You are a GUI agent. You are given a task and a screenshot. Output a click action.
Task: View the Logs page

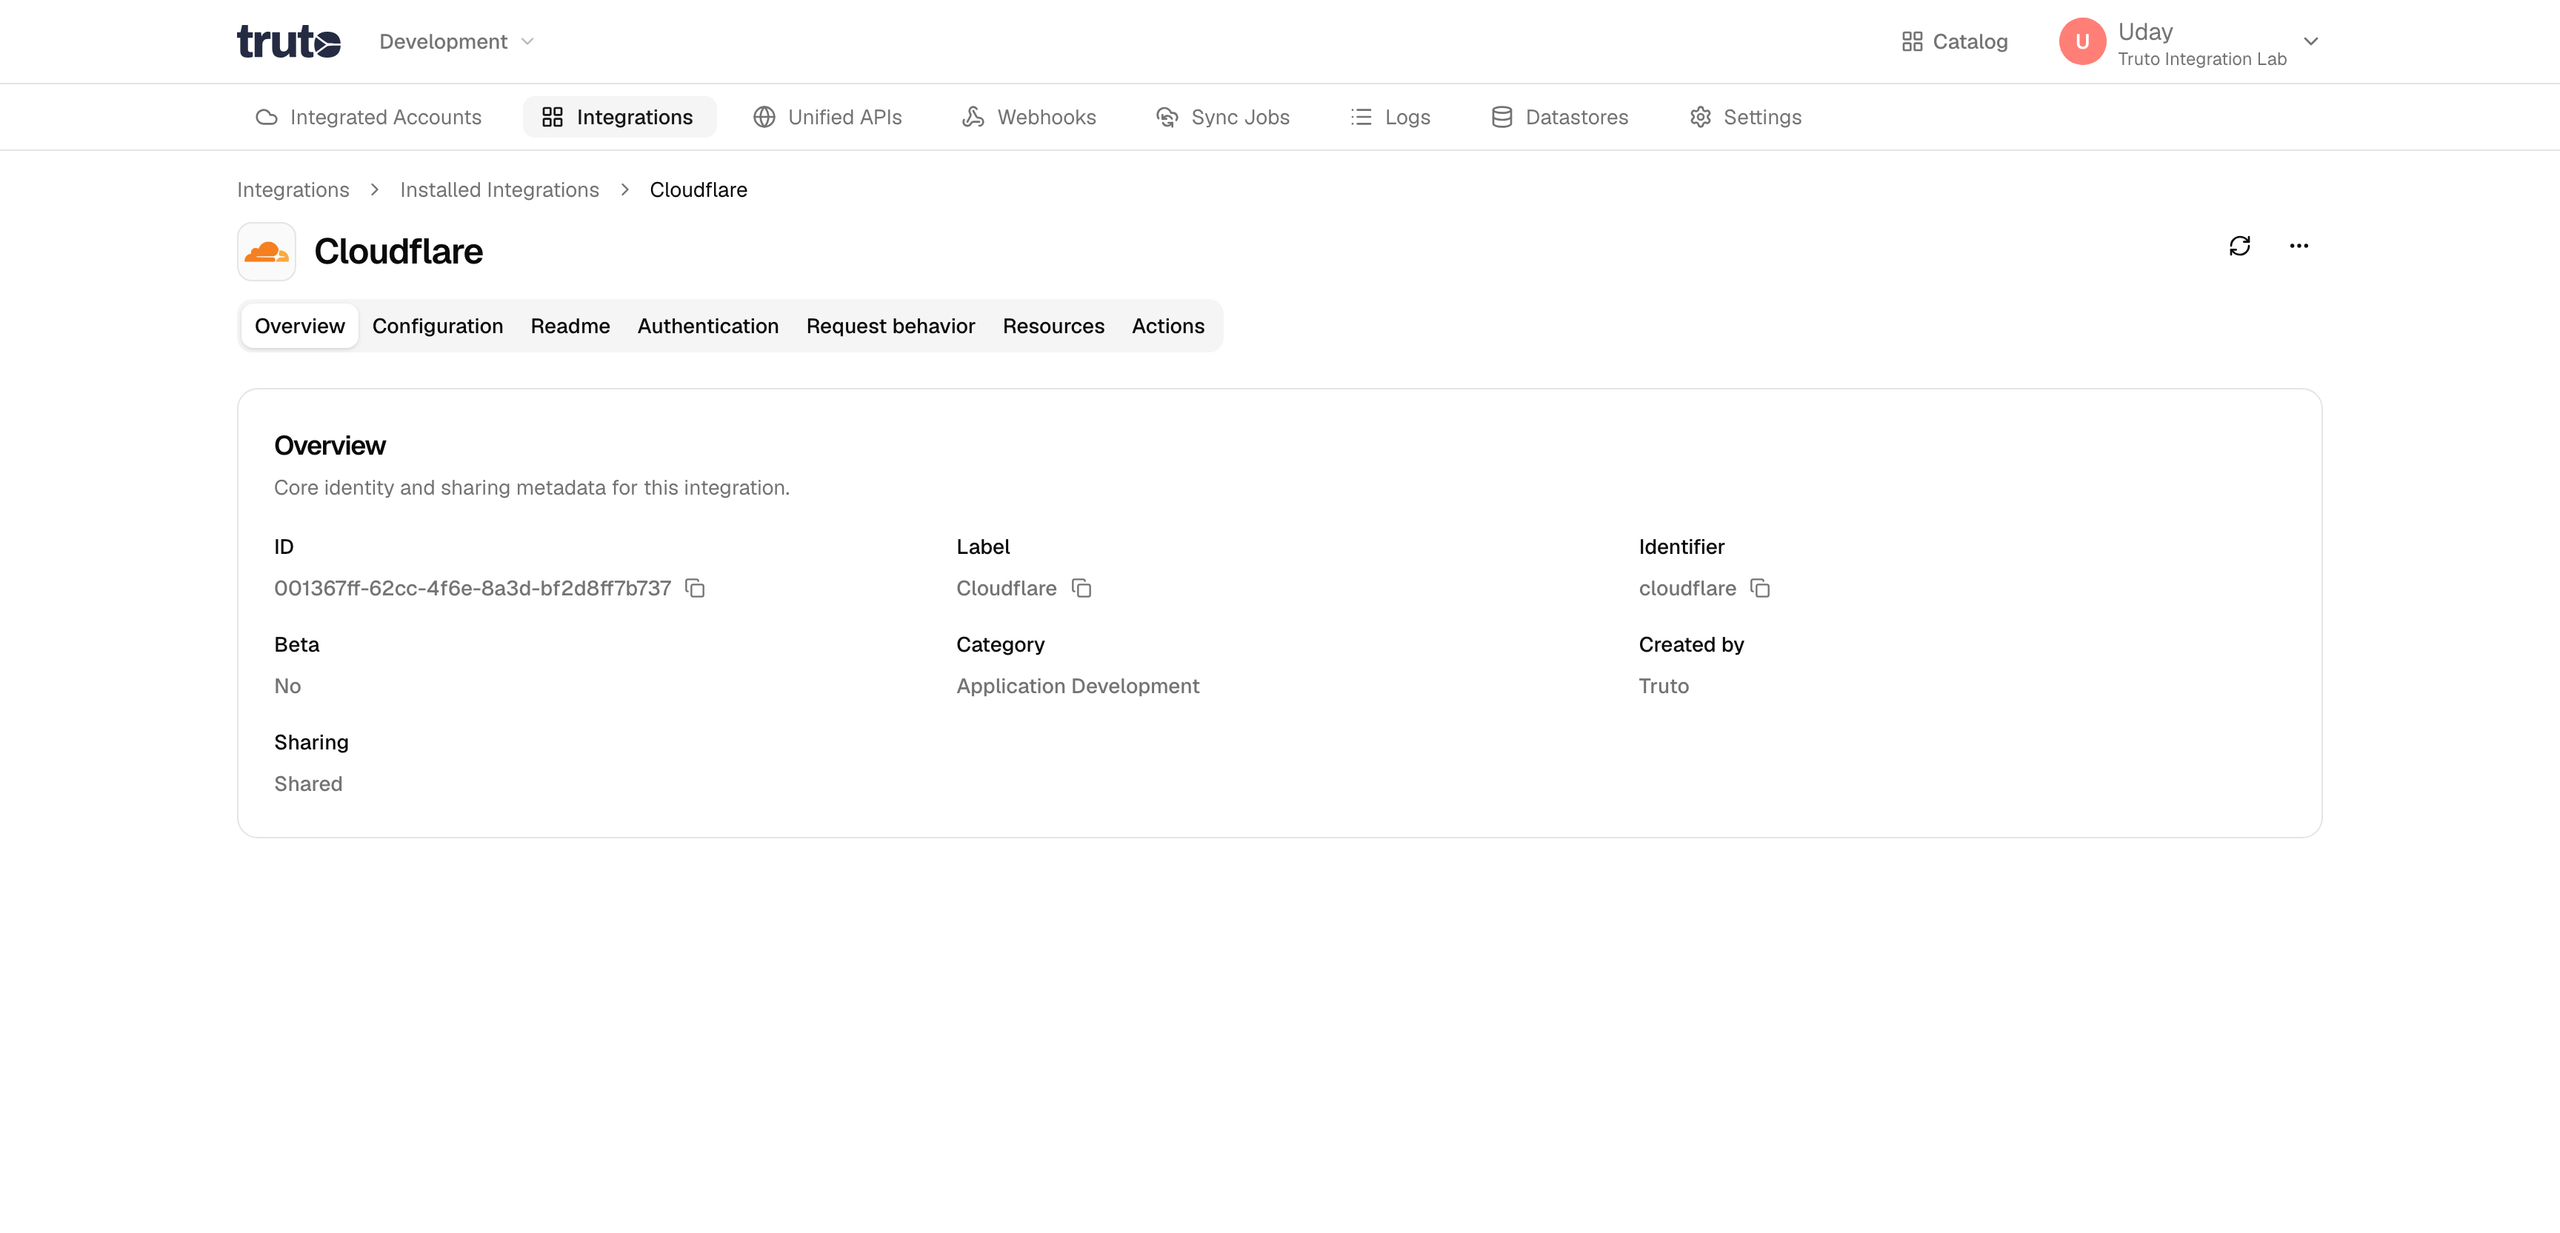(x=1389, y=117)
